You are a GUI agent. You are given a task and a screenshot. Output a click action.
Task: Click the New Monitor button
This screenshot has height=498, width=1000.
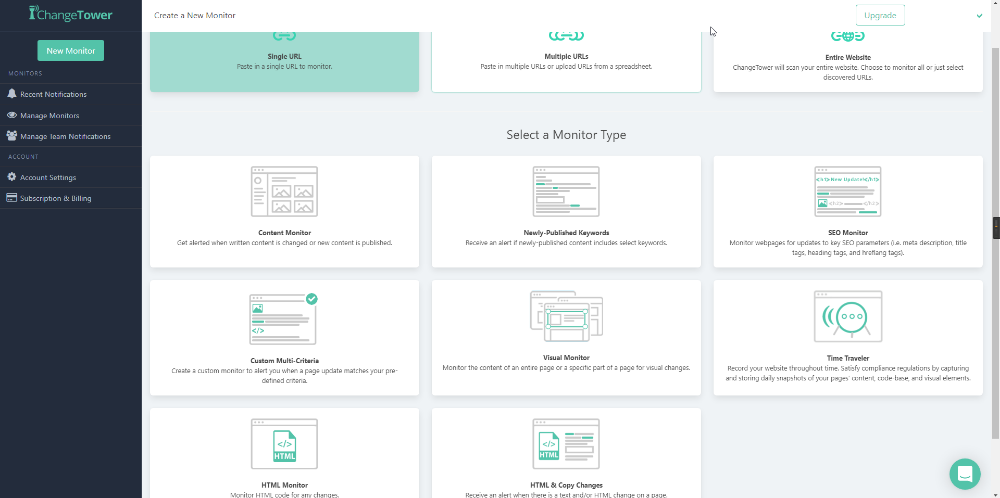[70, 51]
